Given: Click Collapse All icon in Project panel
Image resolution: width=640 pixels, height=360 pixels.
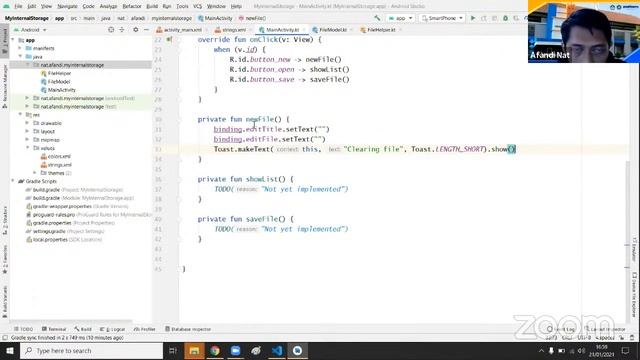Looking at the screenshot, I should [x=122, y=30].
